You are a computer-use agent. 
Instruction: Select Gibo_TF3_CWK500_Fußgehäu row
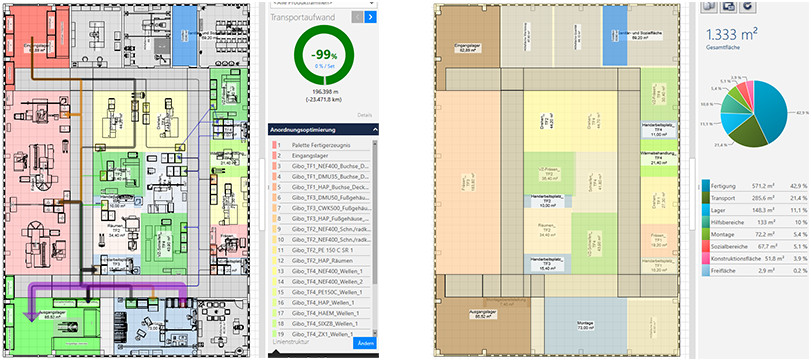(x=321, y=208)
